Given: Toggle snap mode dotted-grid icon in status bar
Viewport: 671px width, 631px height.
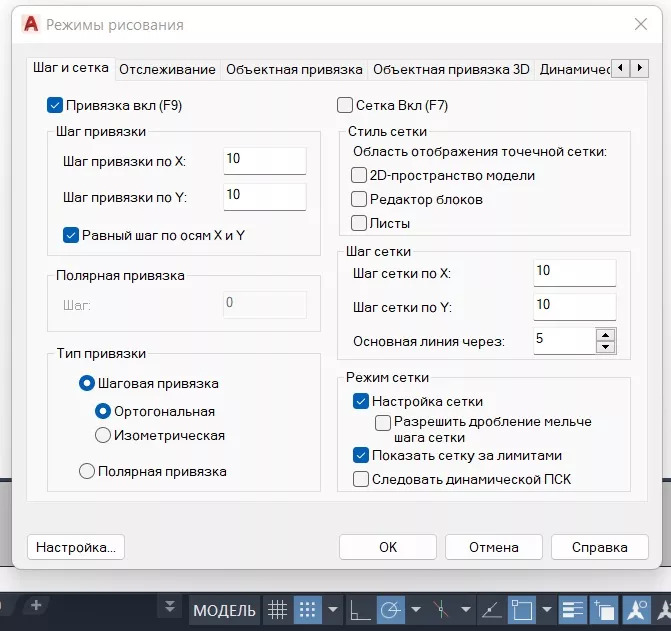Looking at the screenshot, I should click(308, 609).
